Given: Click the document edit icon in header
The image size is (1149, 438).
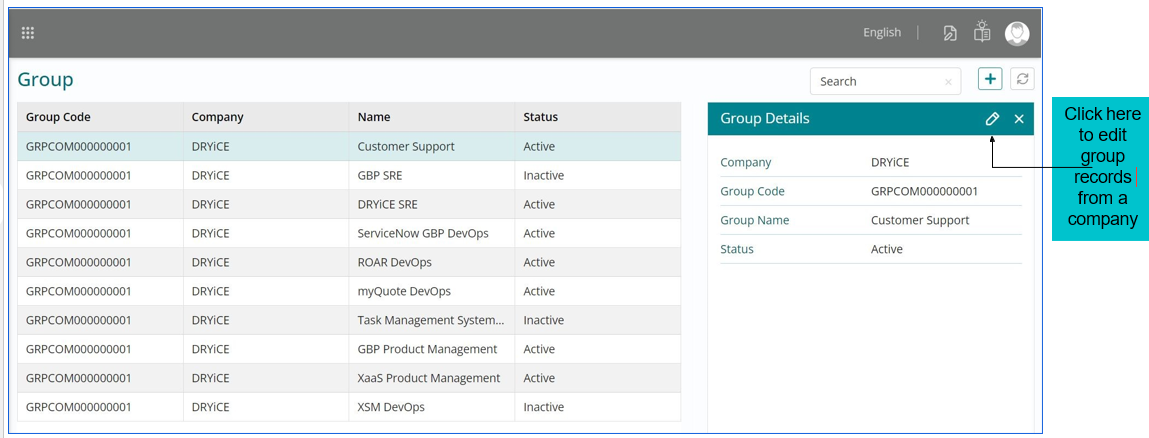Looking at the screenshot, I should pos(950,33).
